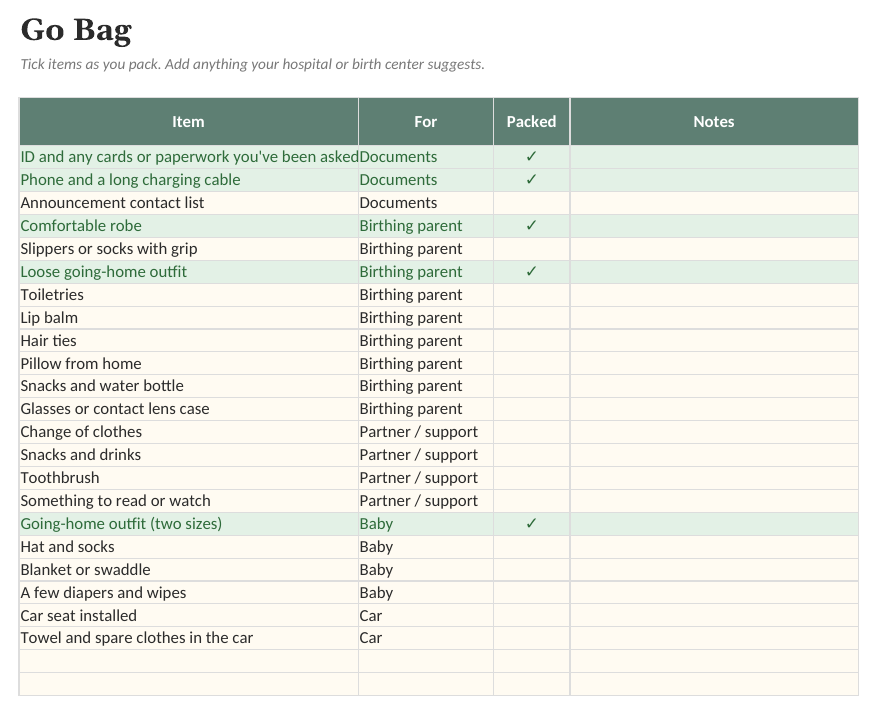877x714 pixels.
Task: Select 'Pillow from home' cell
Action: pos(188,363)
